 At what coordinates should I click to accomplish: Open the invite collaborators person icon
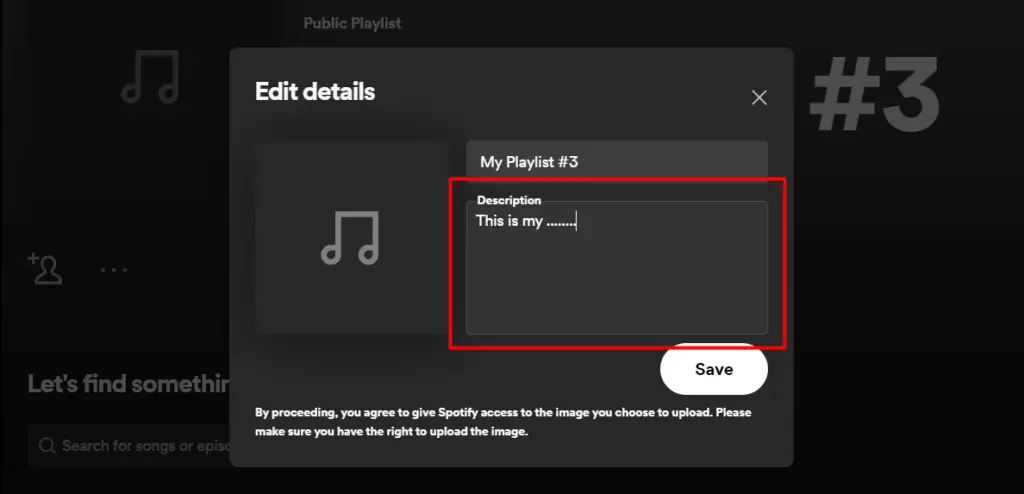(45, 269)
